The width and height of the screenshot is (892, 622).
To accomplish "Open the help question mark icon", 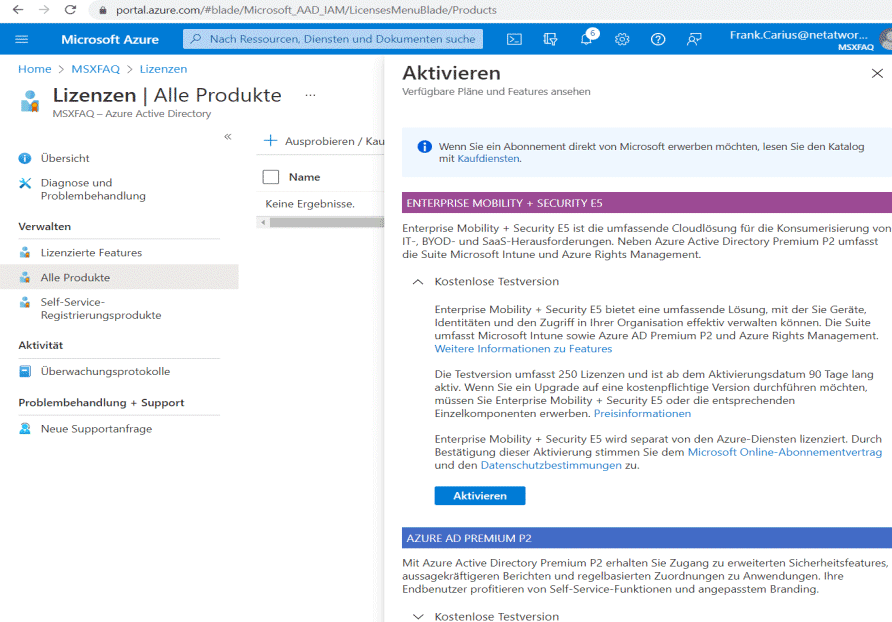I will pos(658,39).
